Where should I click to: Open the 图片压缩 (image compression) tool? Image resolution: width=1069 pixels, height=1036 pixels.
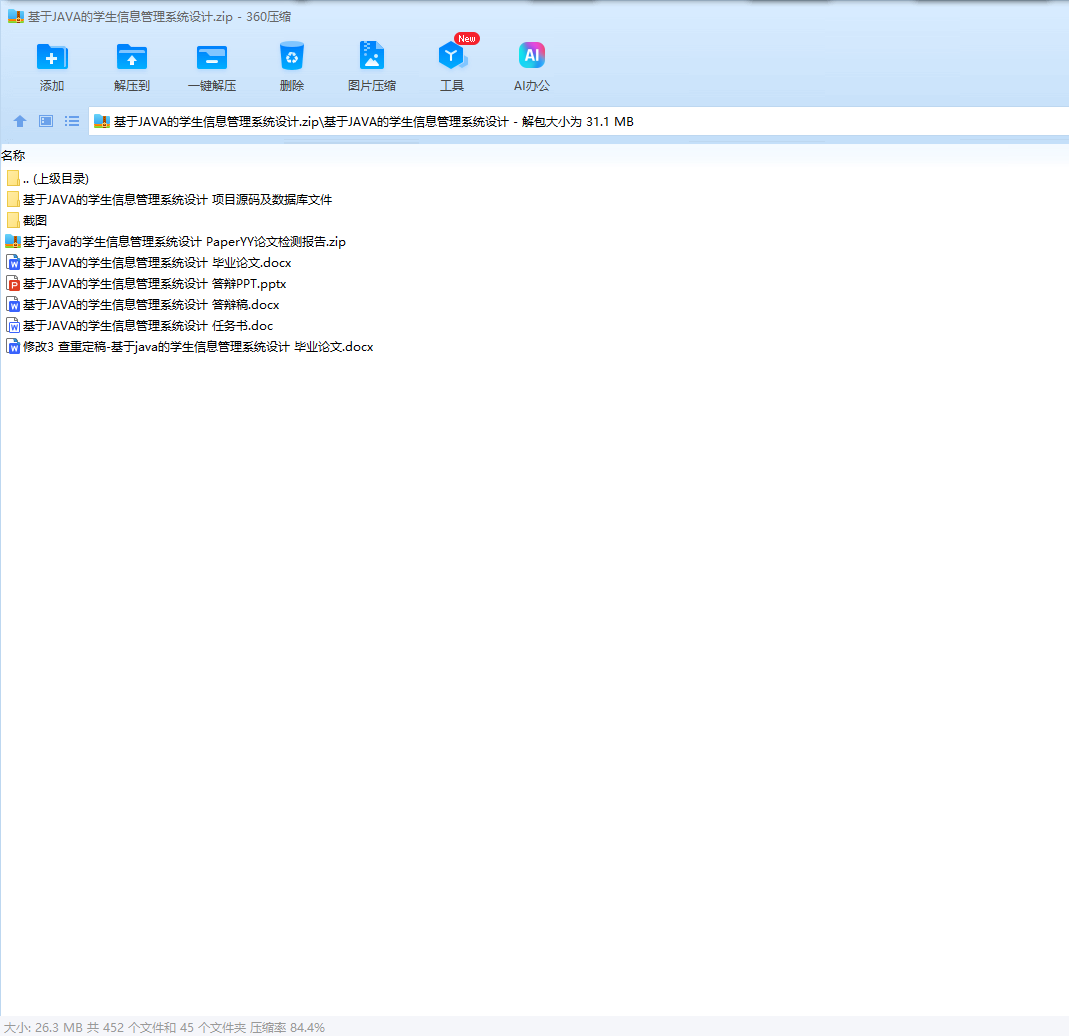point(372,56)
